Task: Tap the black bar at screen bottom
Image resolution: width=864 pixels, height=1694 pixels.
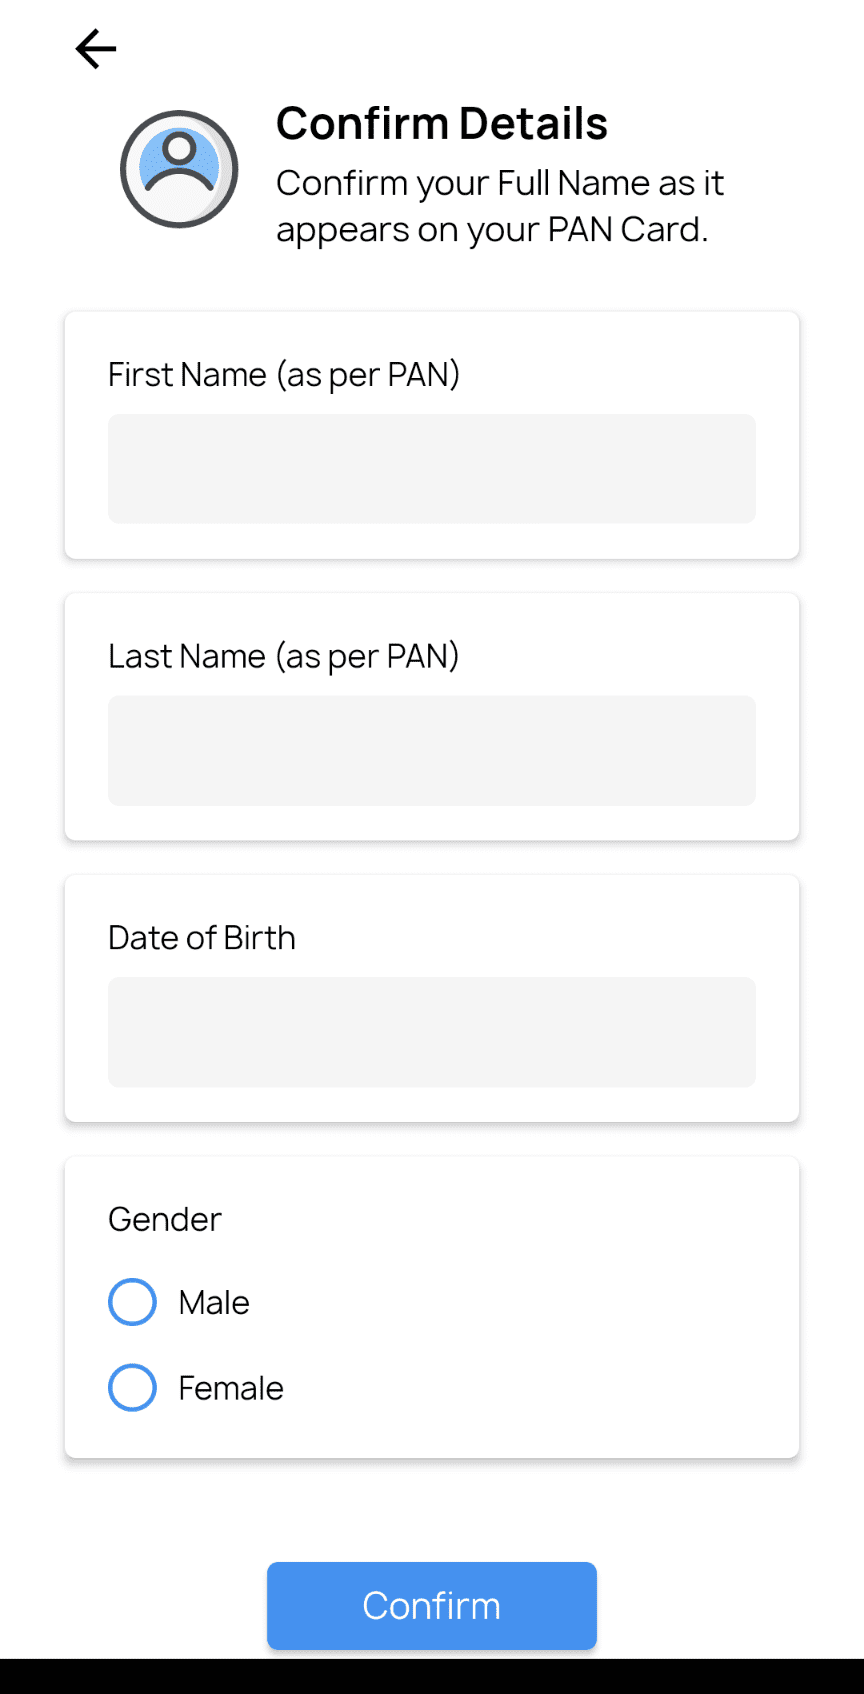Action: click(432, 1676)
